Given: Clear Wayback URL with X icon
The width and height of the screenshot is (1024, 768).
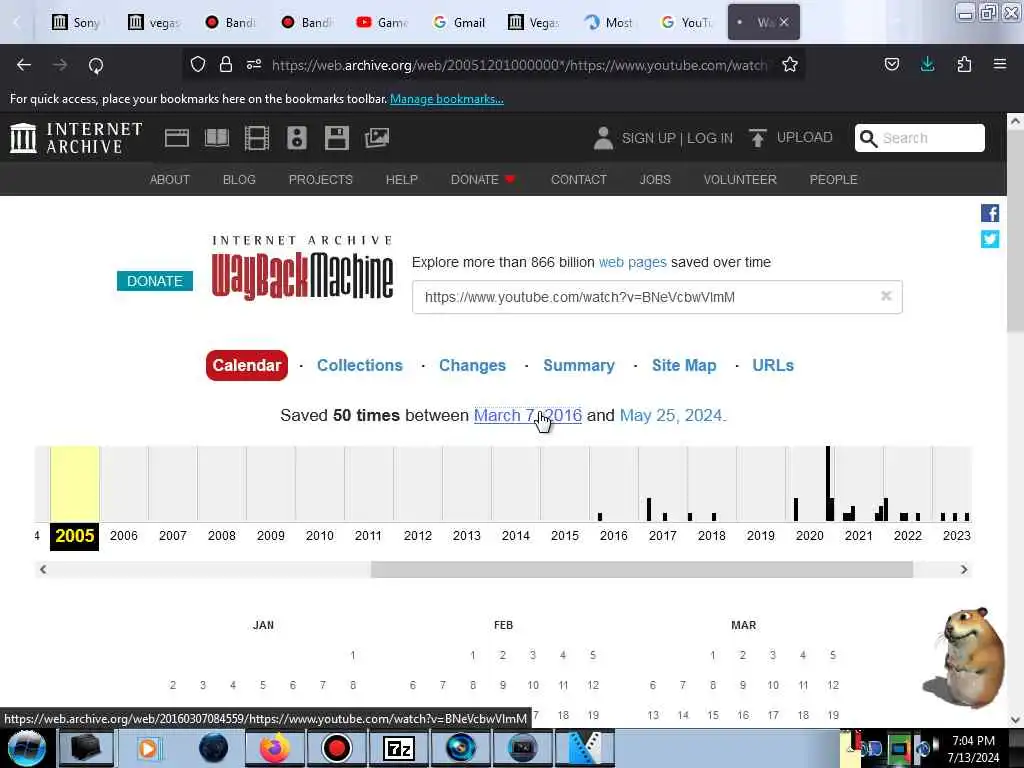Looking at the screenshot, I should point(886,296).
